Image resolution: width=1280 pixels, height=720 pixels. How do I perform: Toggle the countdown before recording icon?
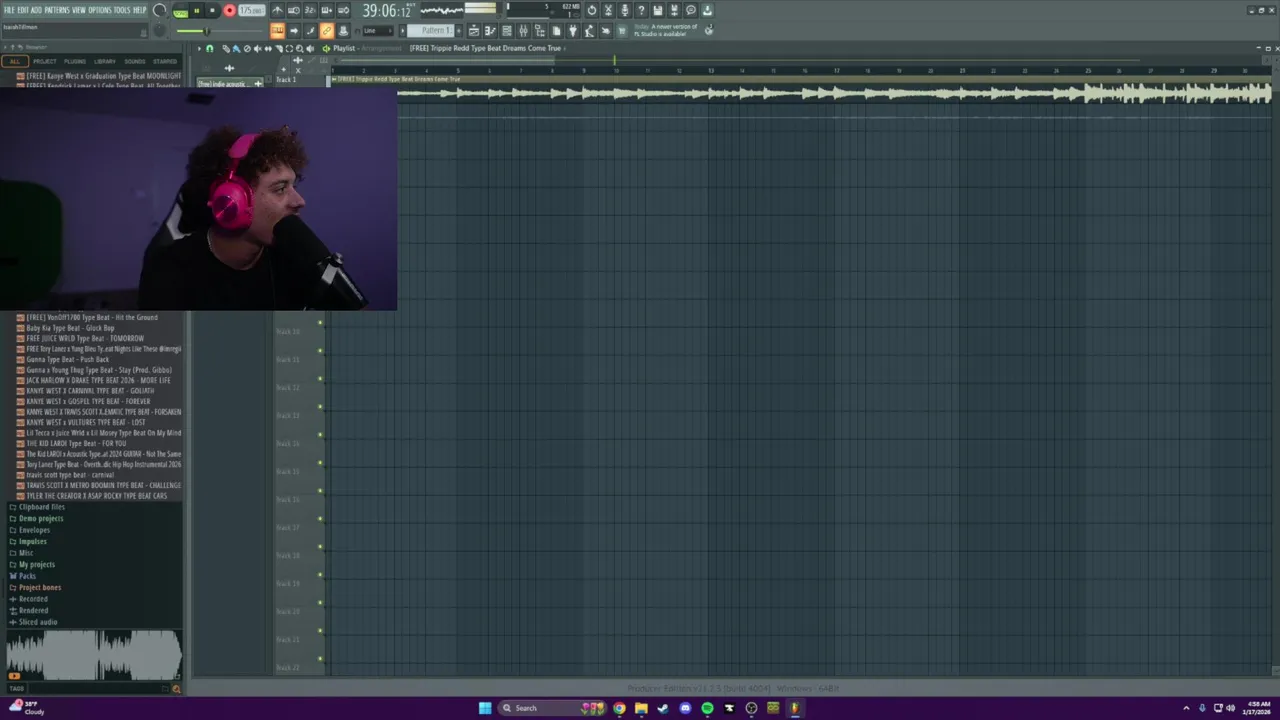[x=310, y=10]
